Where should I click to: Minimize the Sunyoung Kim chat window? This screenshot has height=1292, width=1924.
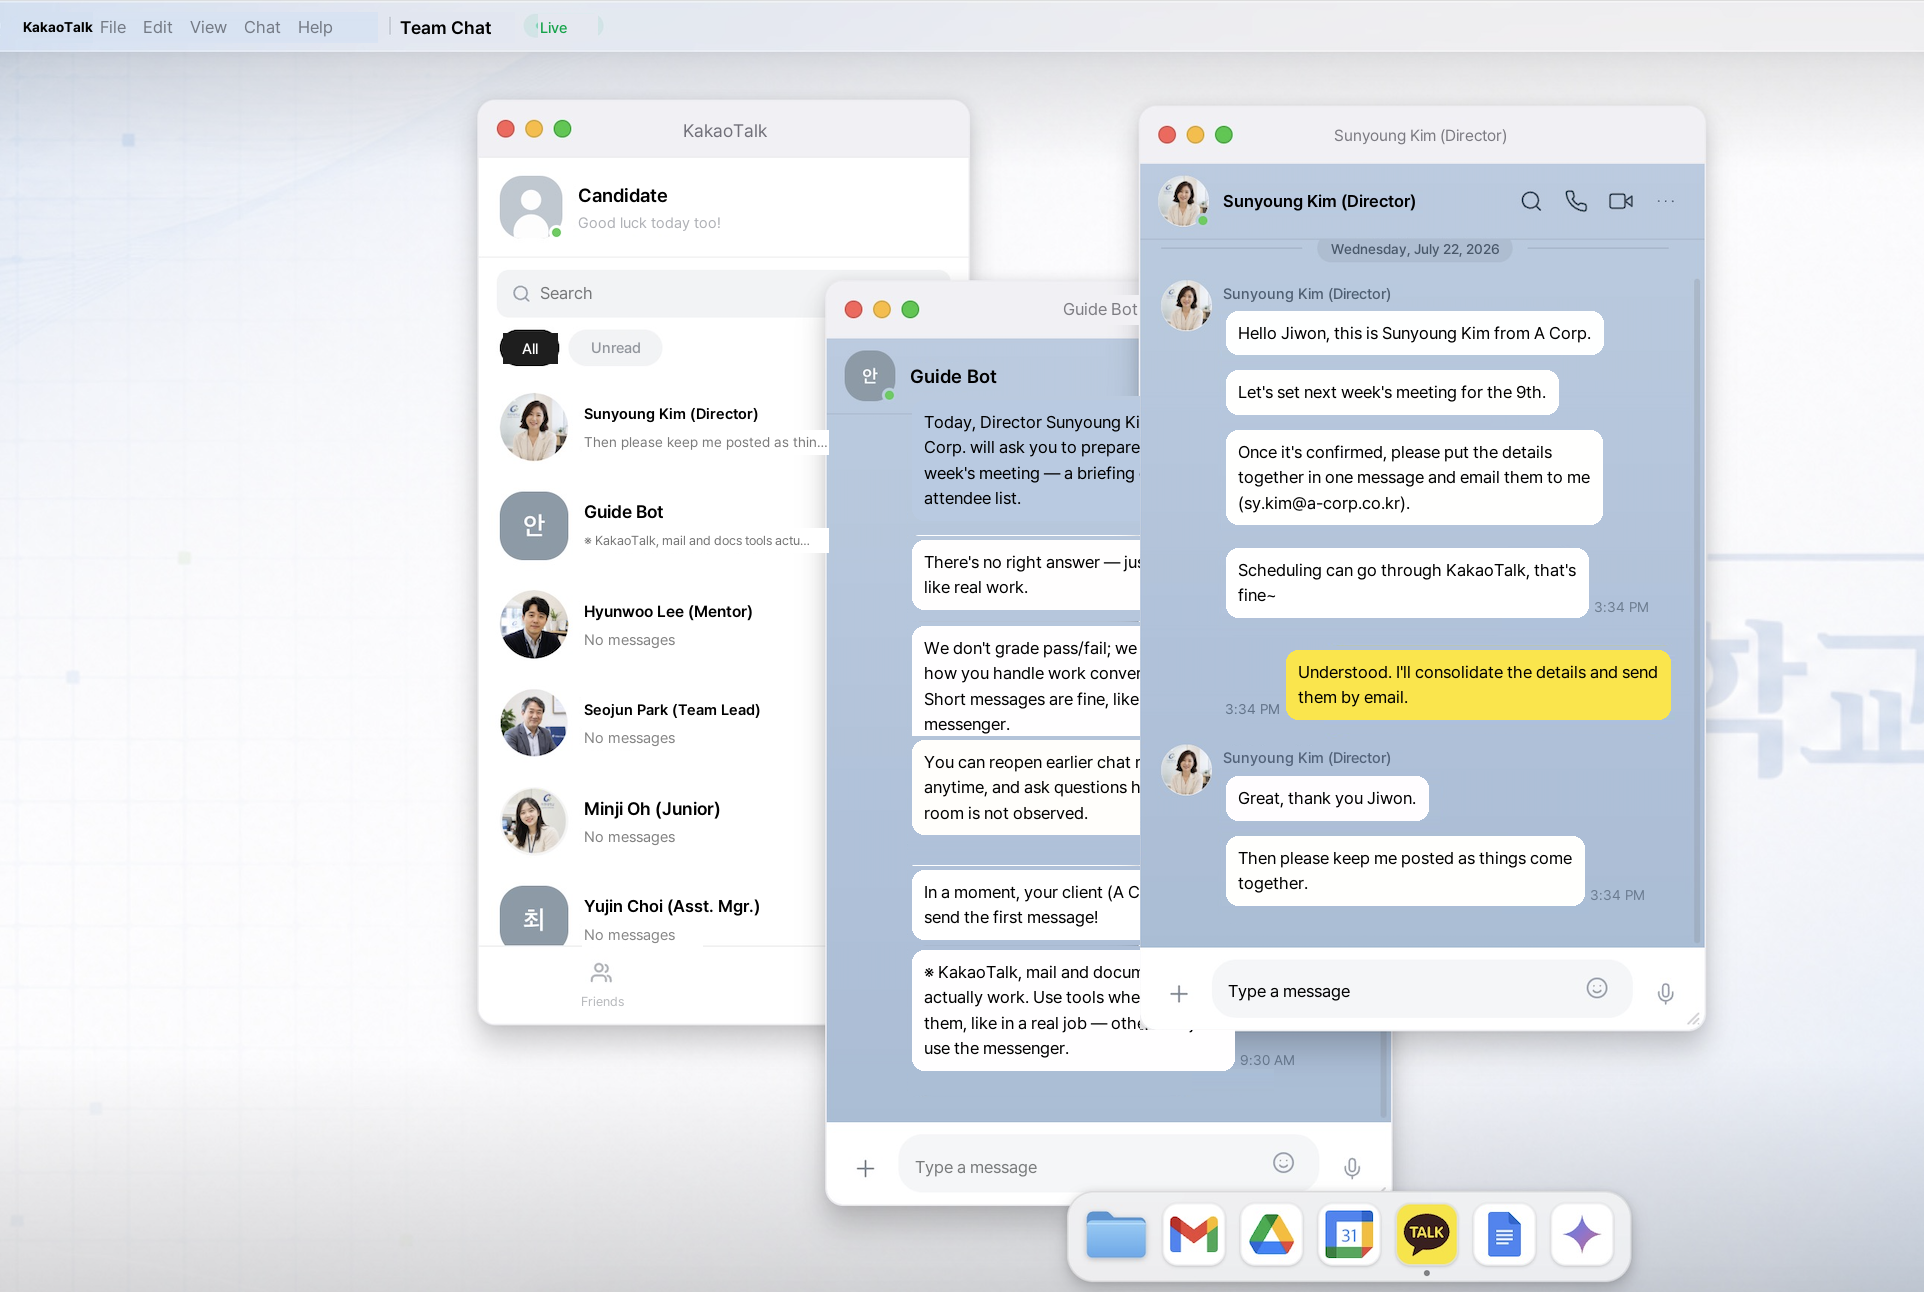click(x=1195, y=135)
